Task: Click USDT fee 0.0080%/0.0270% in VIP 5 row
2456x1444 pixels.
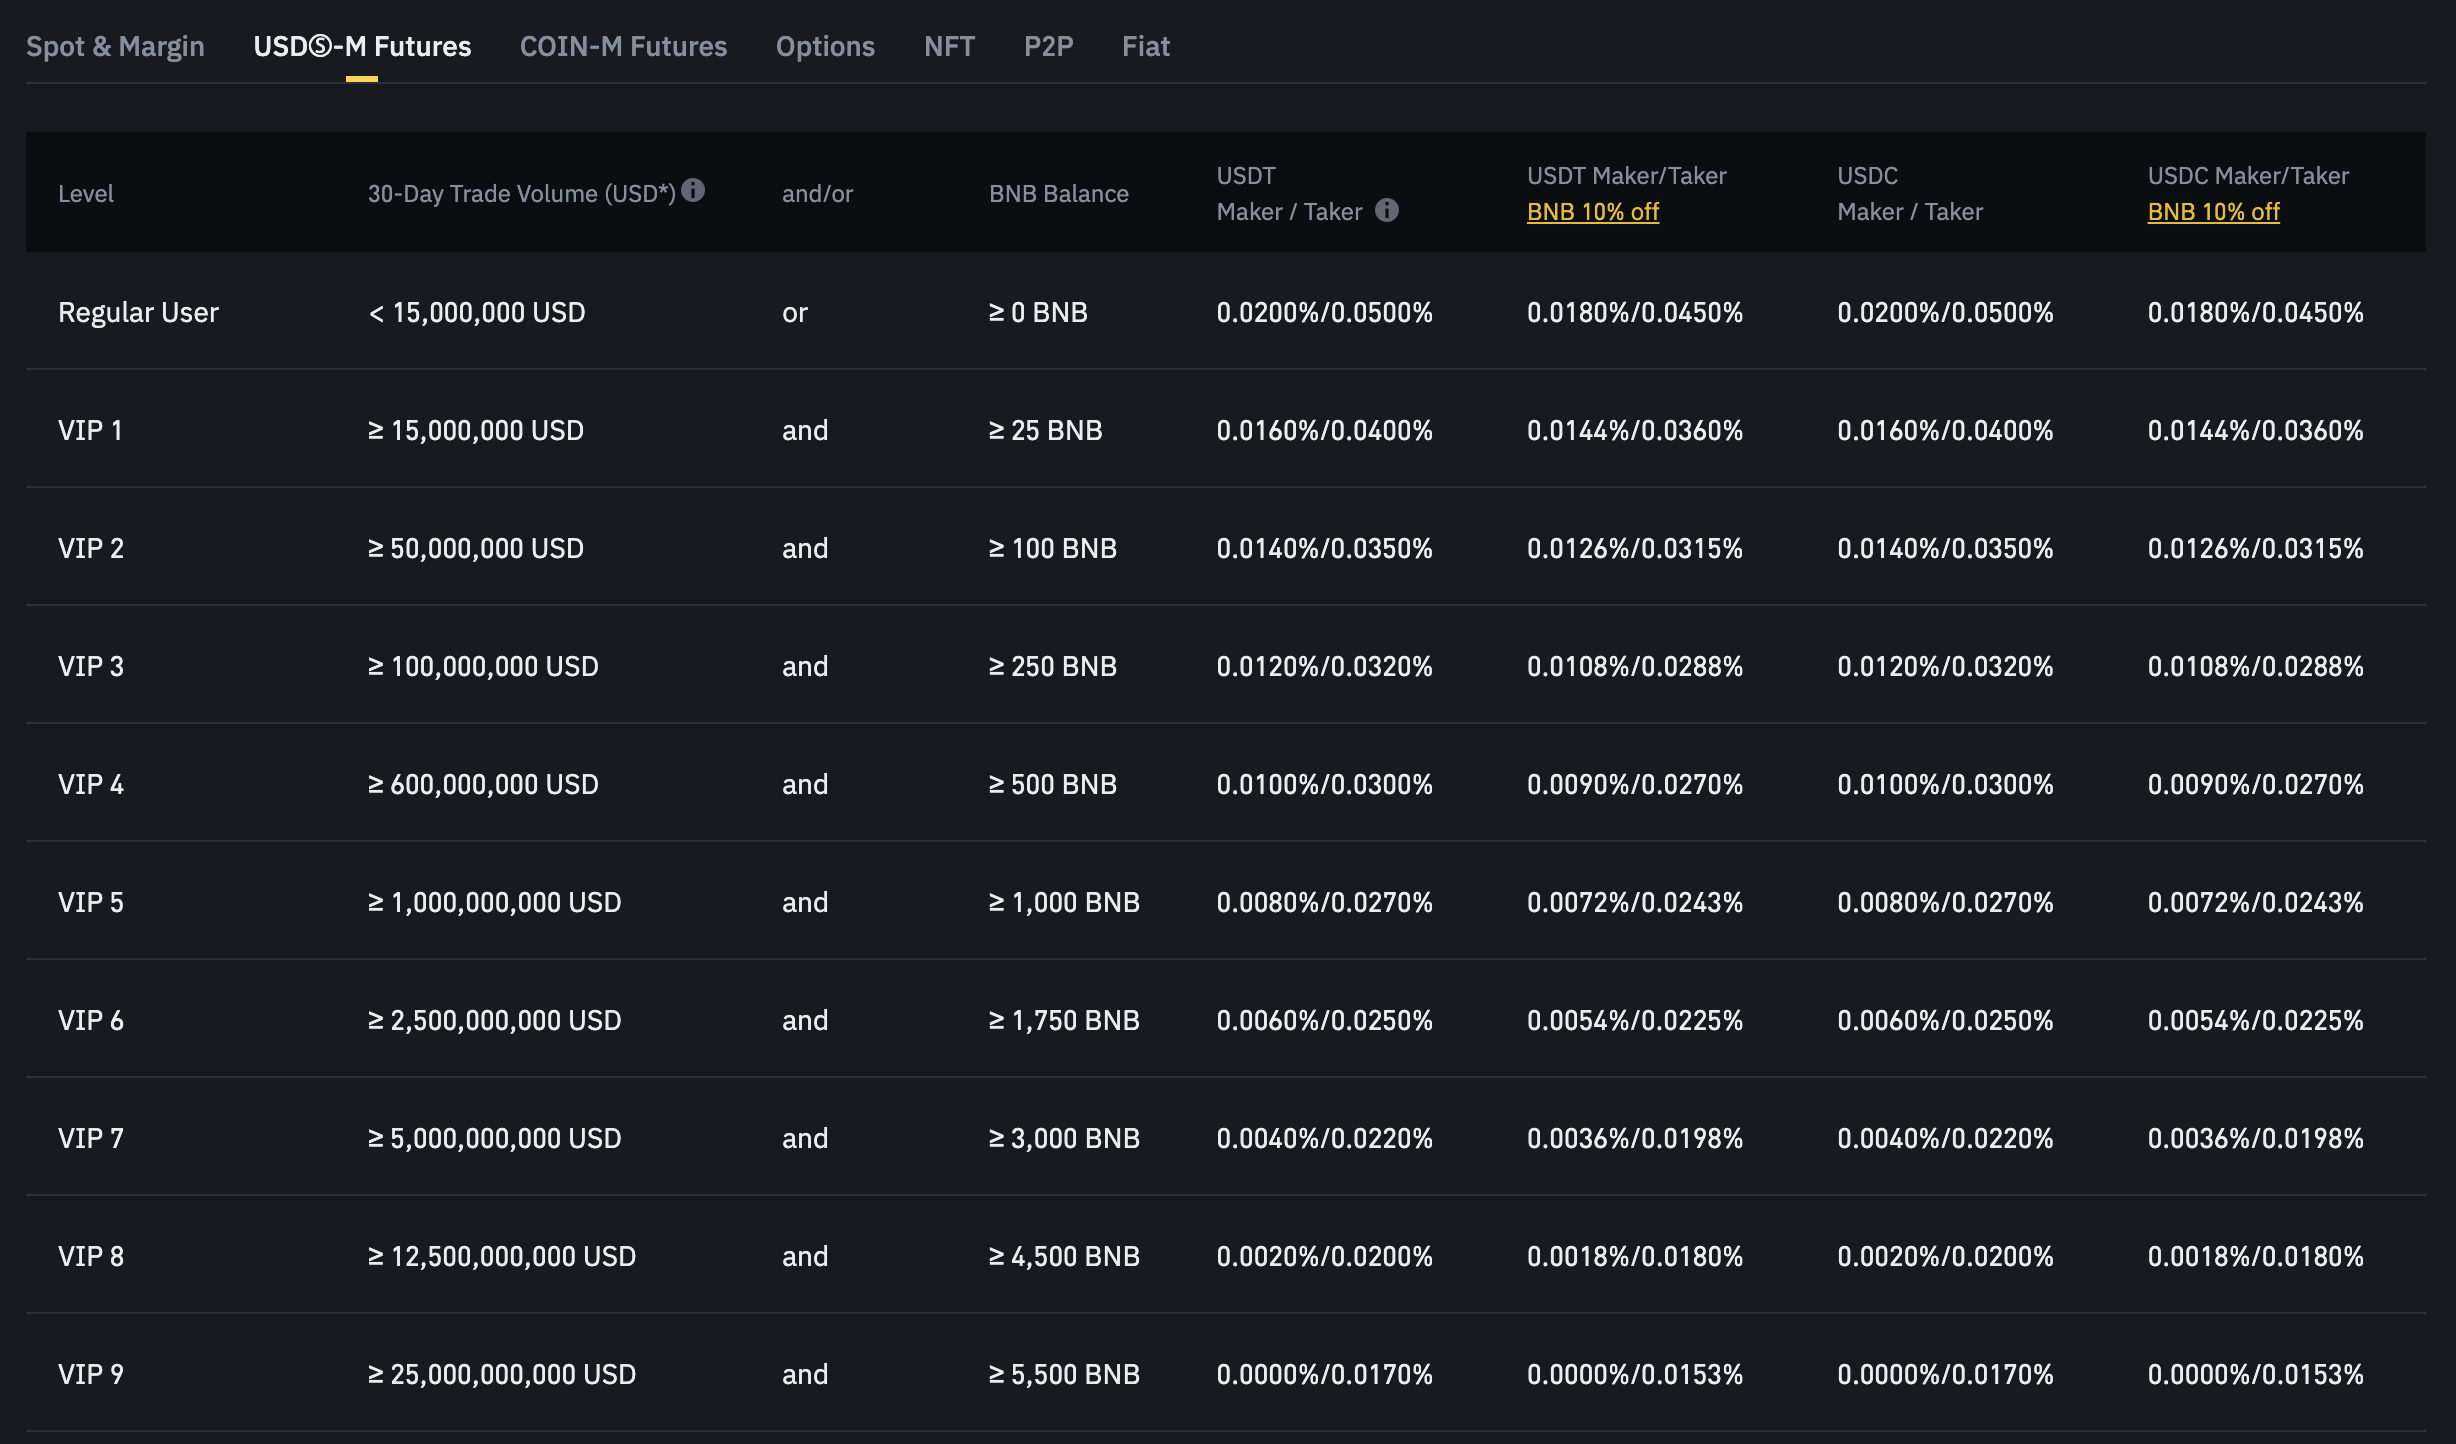Action: click(x=1325, y=902)
